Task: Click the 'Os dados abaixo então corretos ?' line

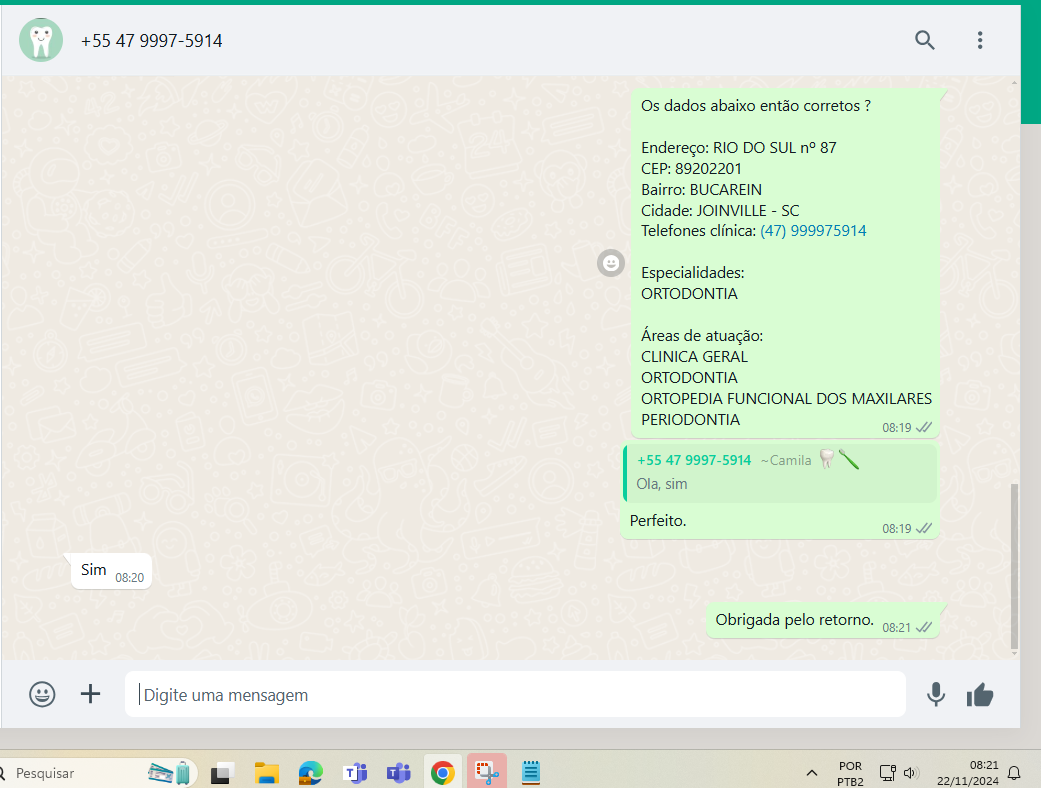Action: click(756, 106)
